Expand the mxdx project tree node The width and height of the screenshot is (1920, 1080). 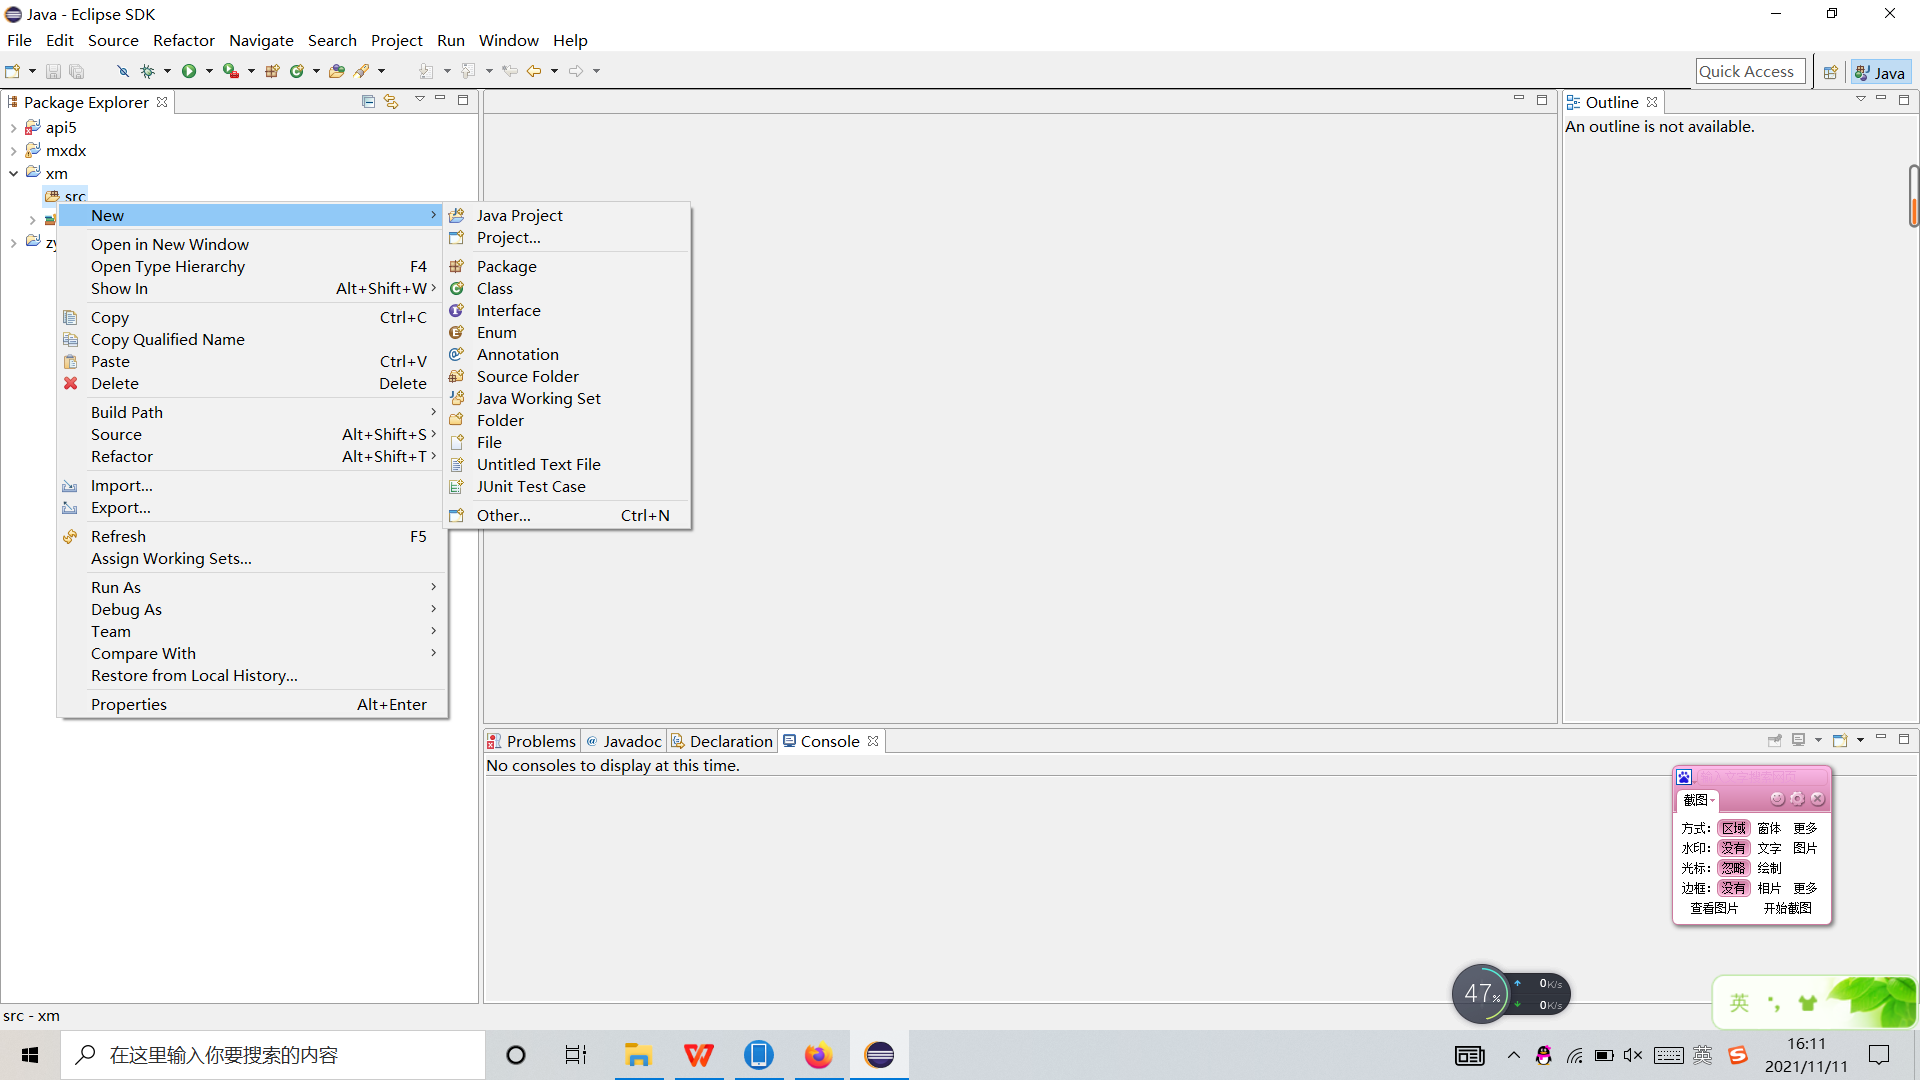13,151
